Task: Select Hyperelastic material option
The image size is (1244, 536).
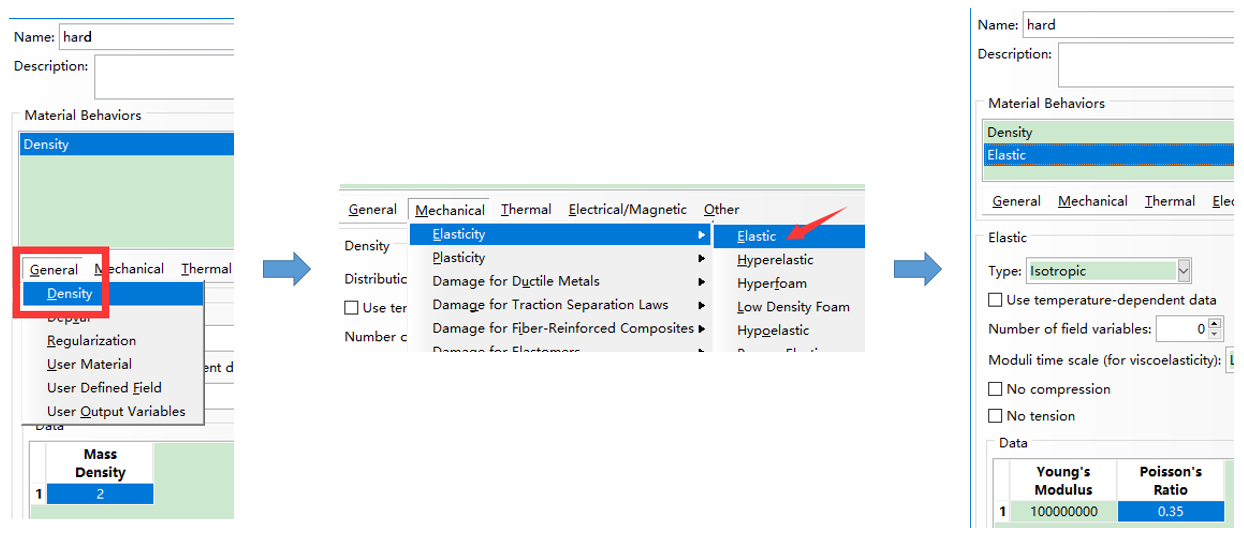Action: (775, 260)
